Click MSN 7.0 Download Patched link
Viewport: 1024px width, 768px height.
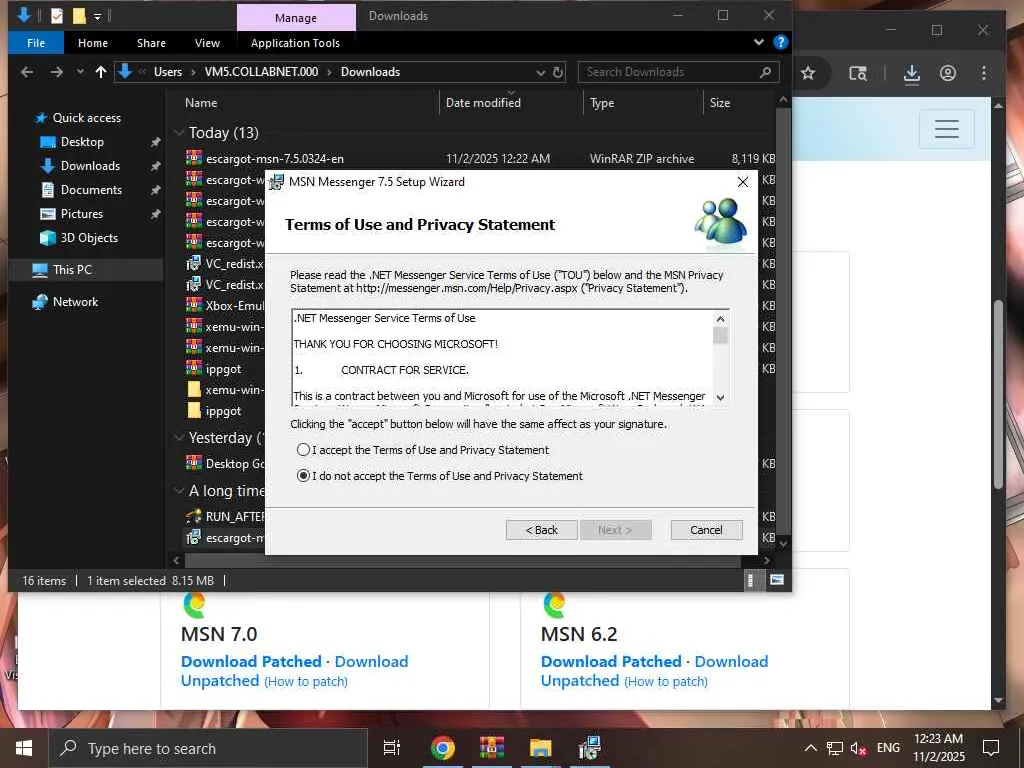pyautogui.click(x=251, y=662)
